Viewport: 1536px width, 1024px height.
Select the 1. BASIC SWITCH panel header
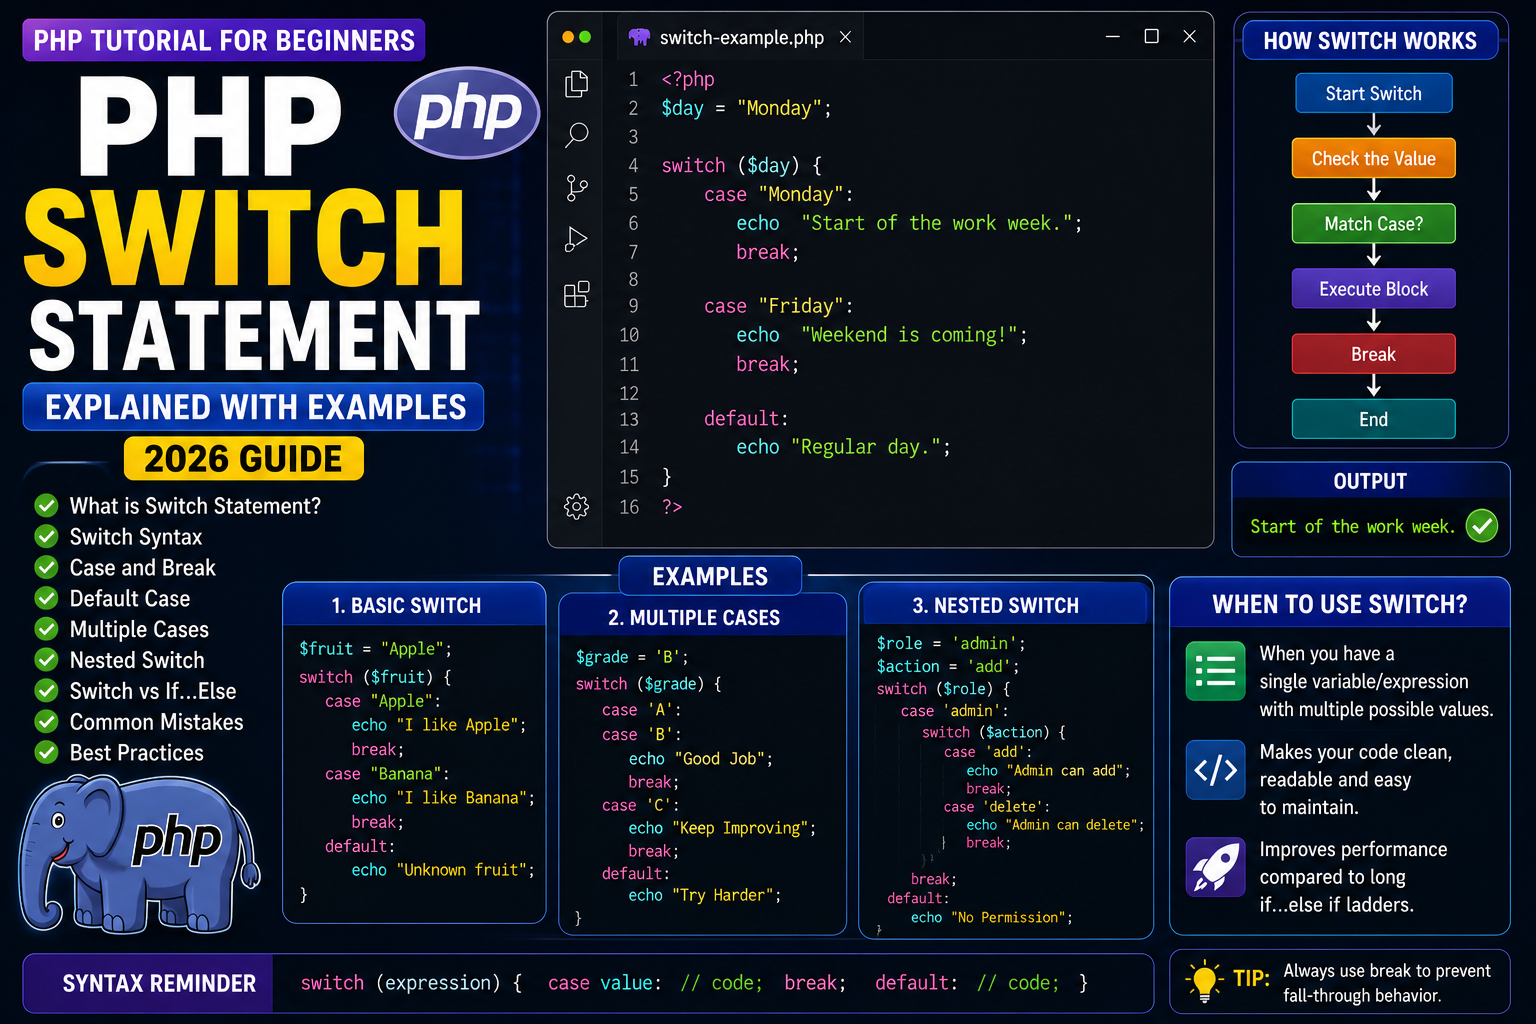coord(413,605)
